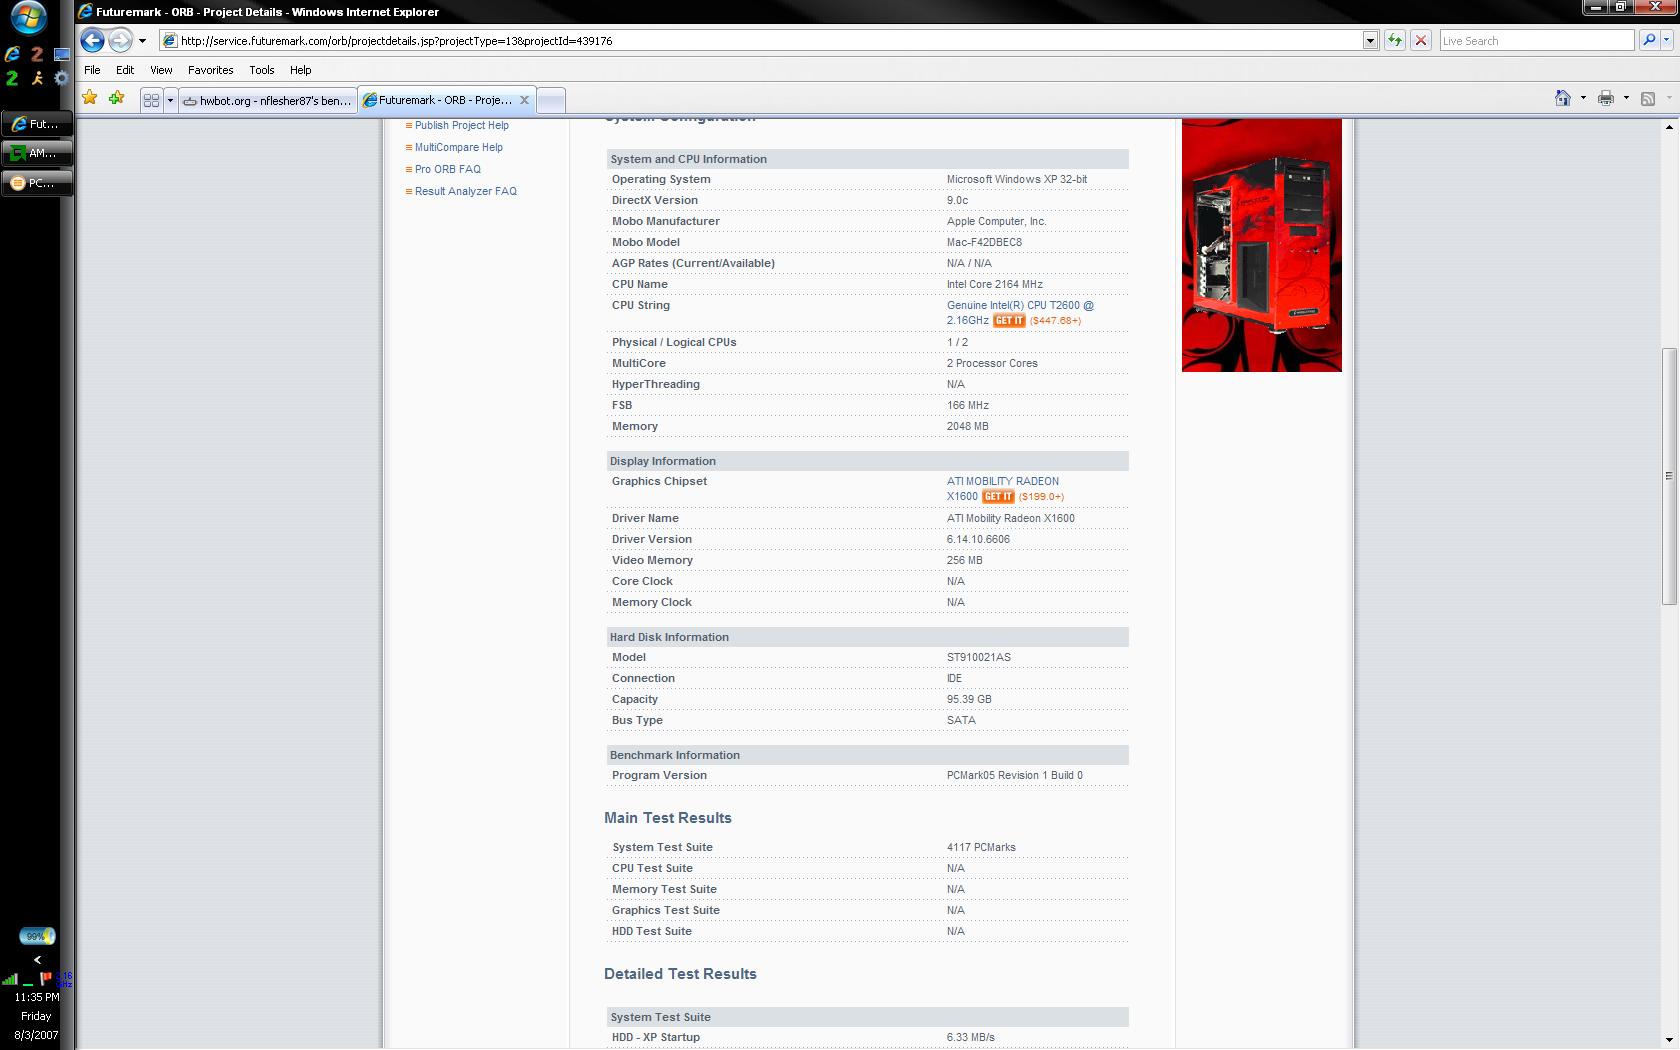Click the 2.16 GHz CPU speed tray icon
1680x1050 pixels.
point(64,979)
